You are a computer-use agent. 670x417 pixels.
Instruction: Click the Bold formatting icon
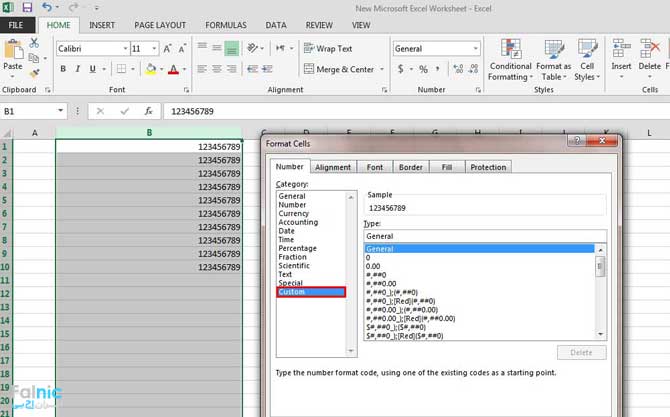[x=63, y=69]
